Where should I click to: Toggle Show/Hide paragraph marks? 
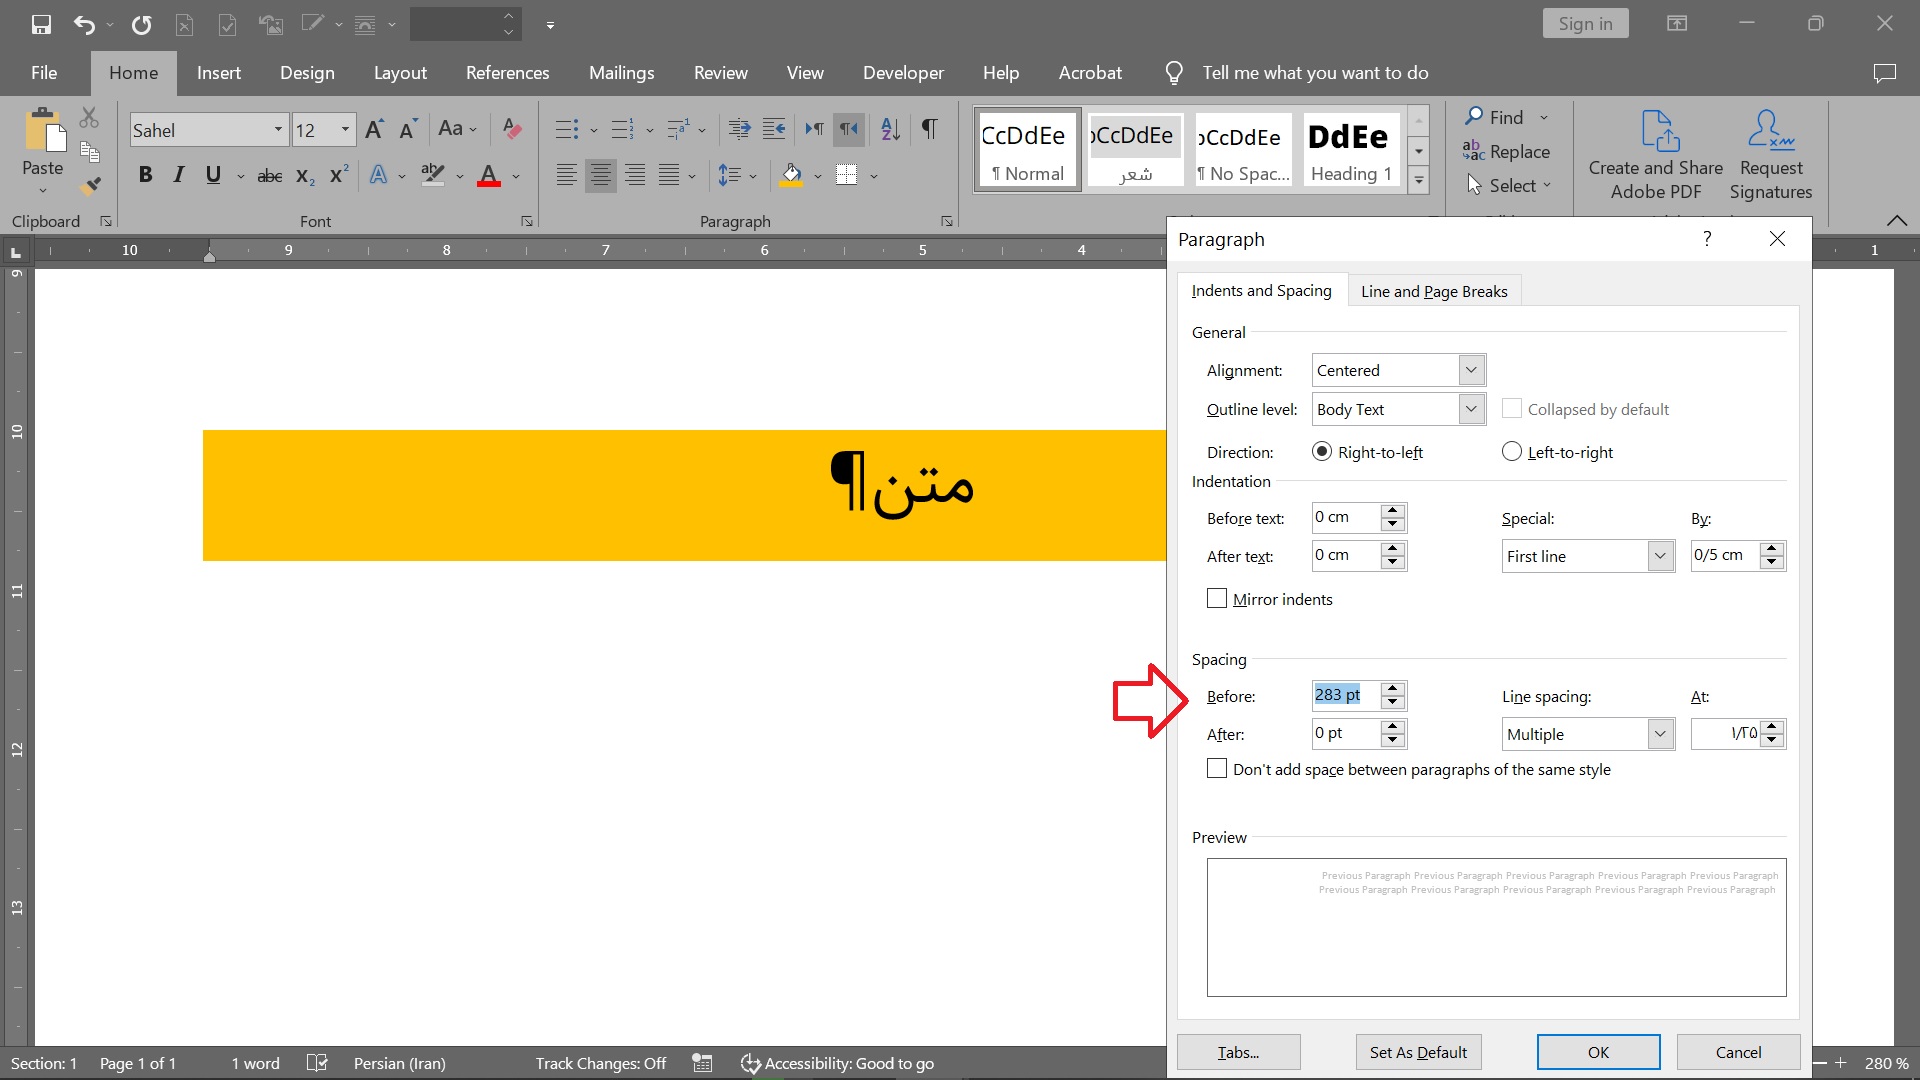(x=930, y=129)
